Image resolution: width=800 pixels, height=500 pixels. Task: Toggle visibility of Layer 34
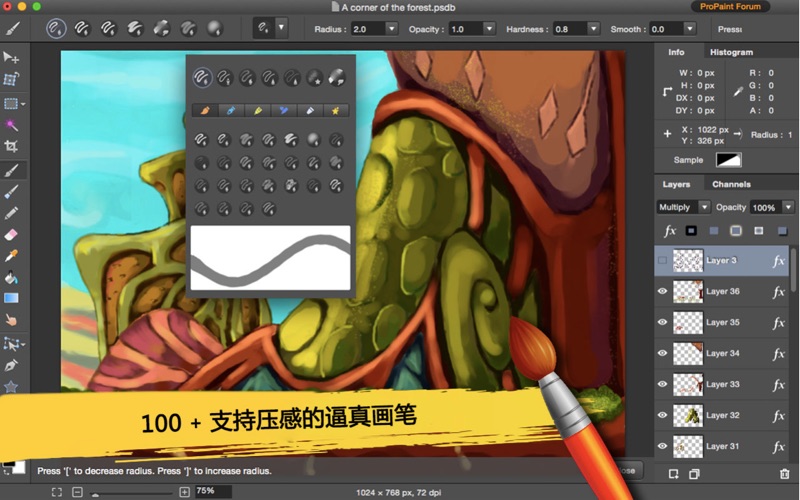pos(662,353)
